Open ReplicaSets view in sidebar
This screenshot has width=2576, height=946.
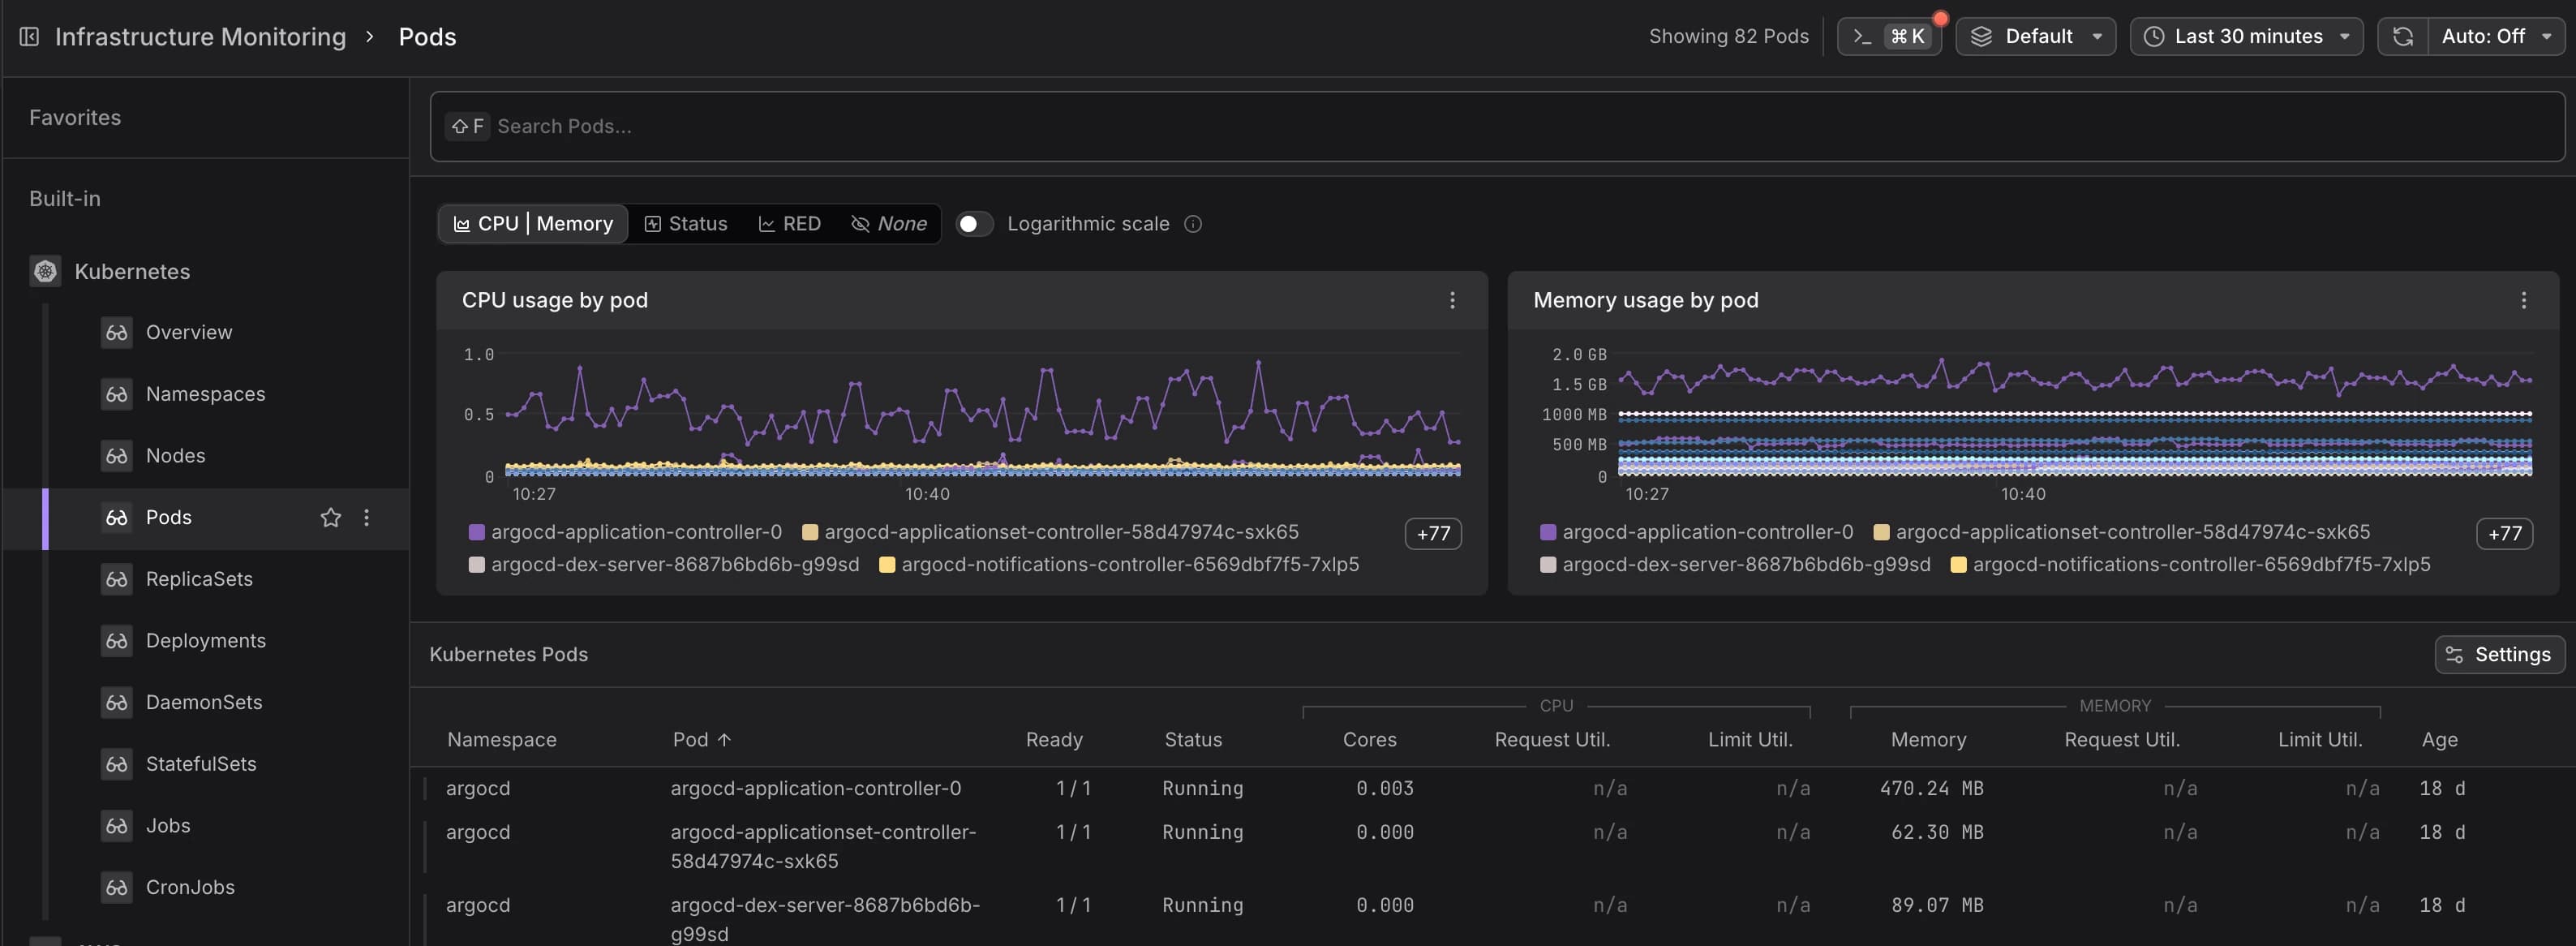pos(199,579)
